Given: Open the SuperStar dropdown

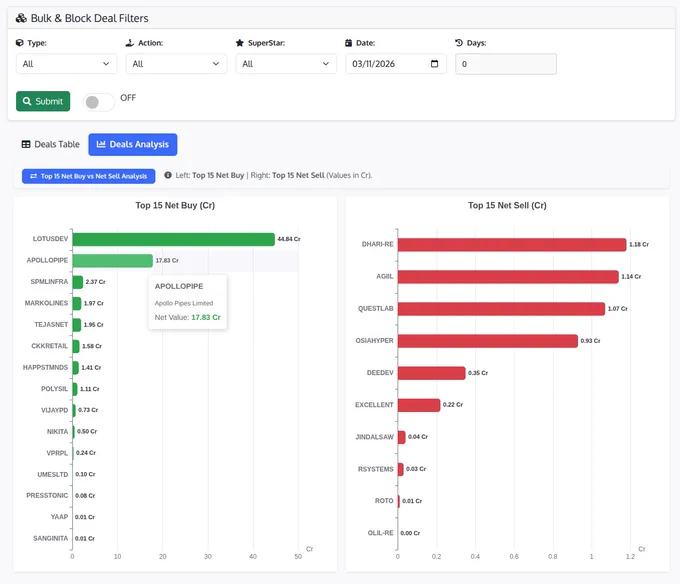Looking at the screenshot, I should (286, 64).
